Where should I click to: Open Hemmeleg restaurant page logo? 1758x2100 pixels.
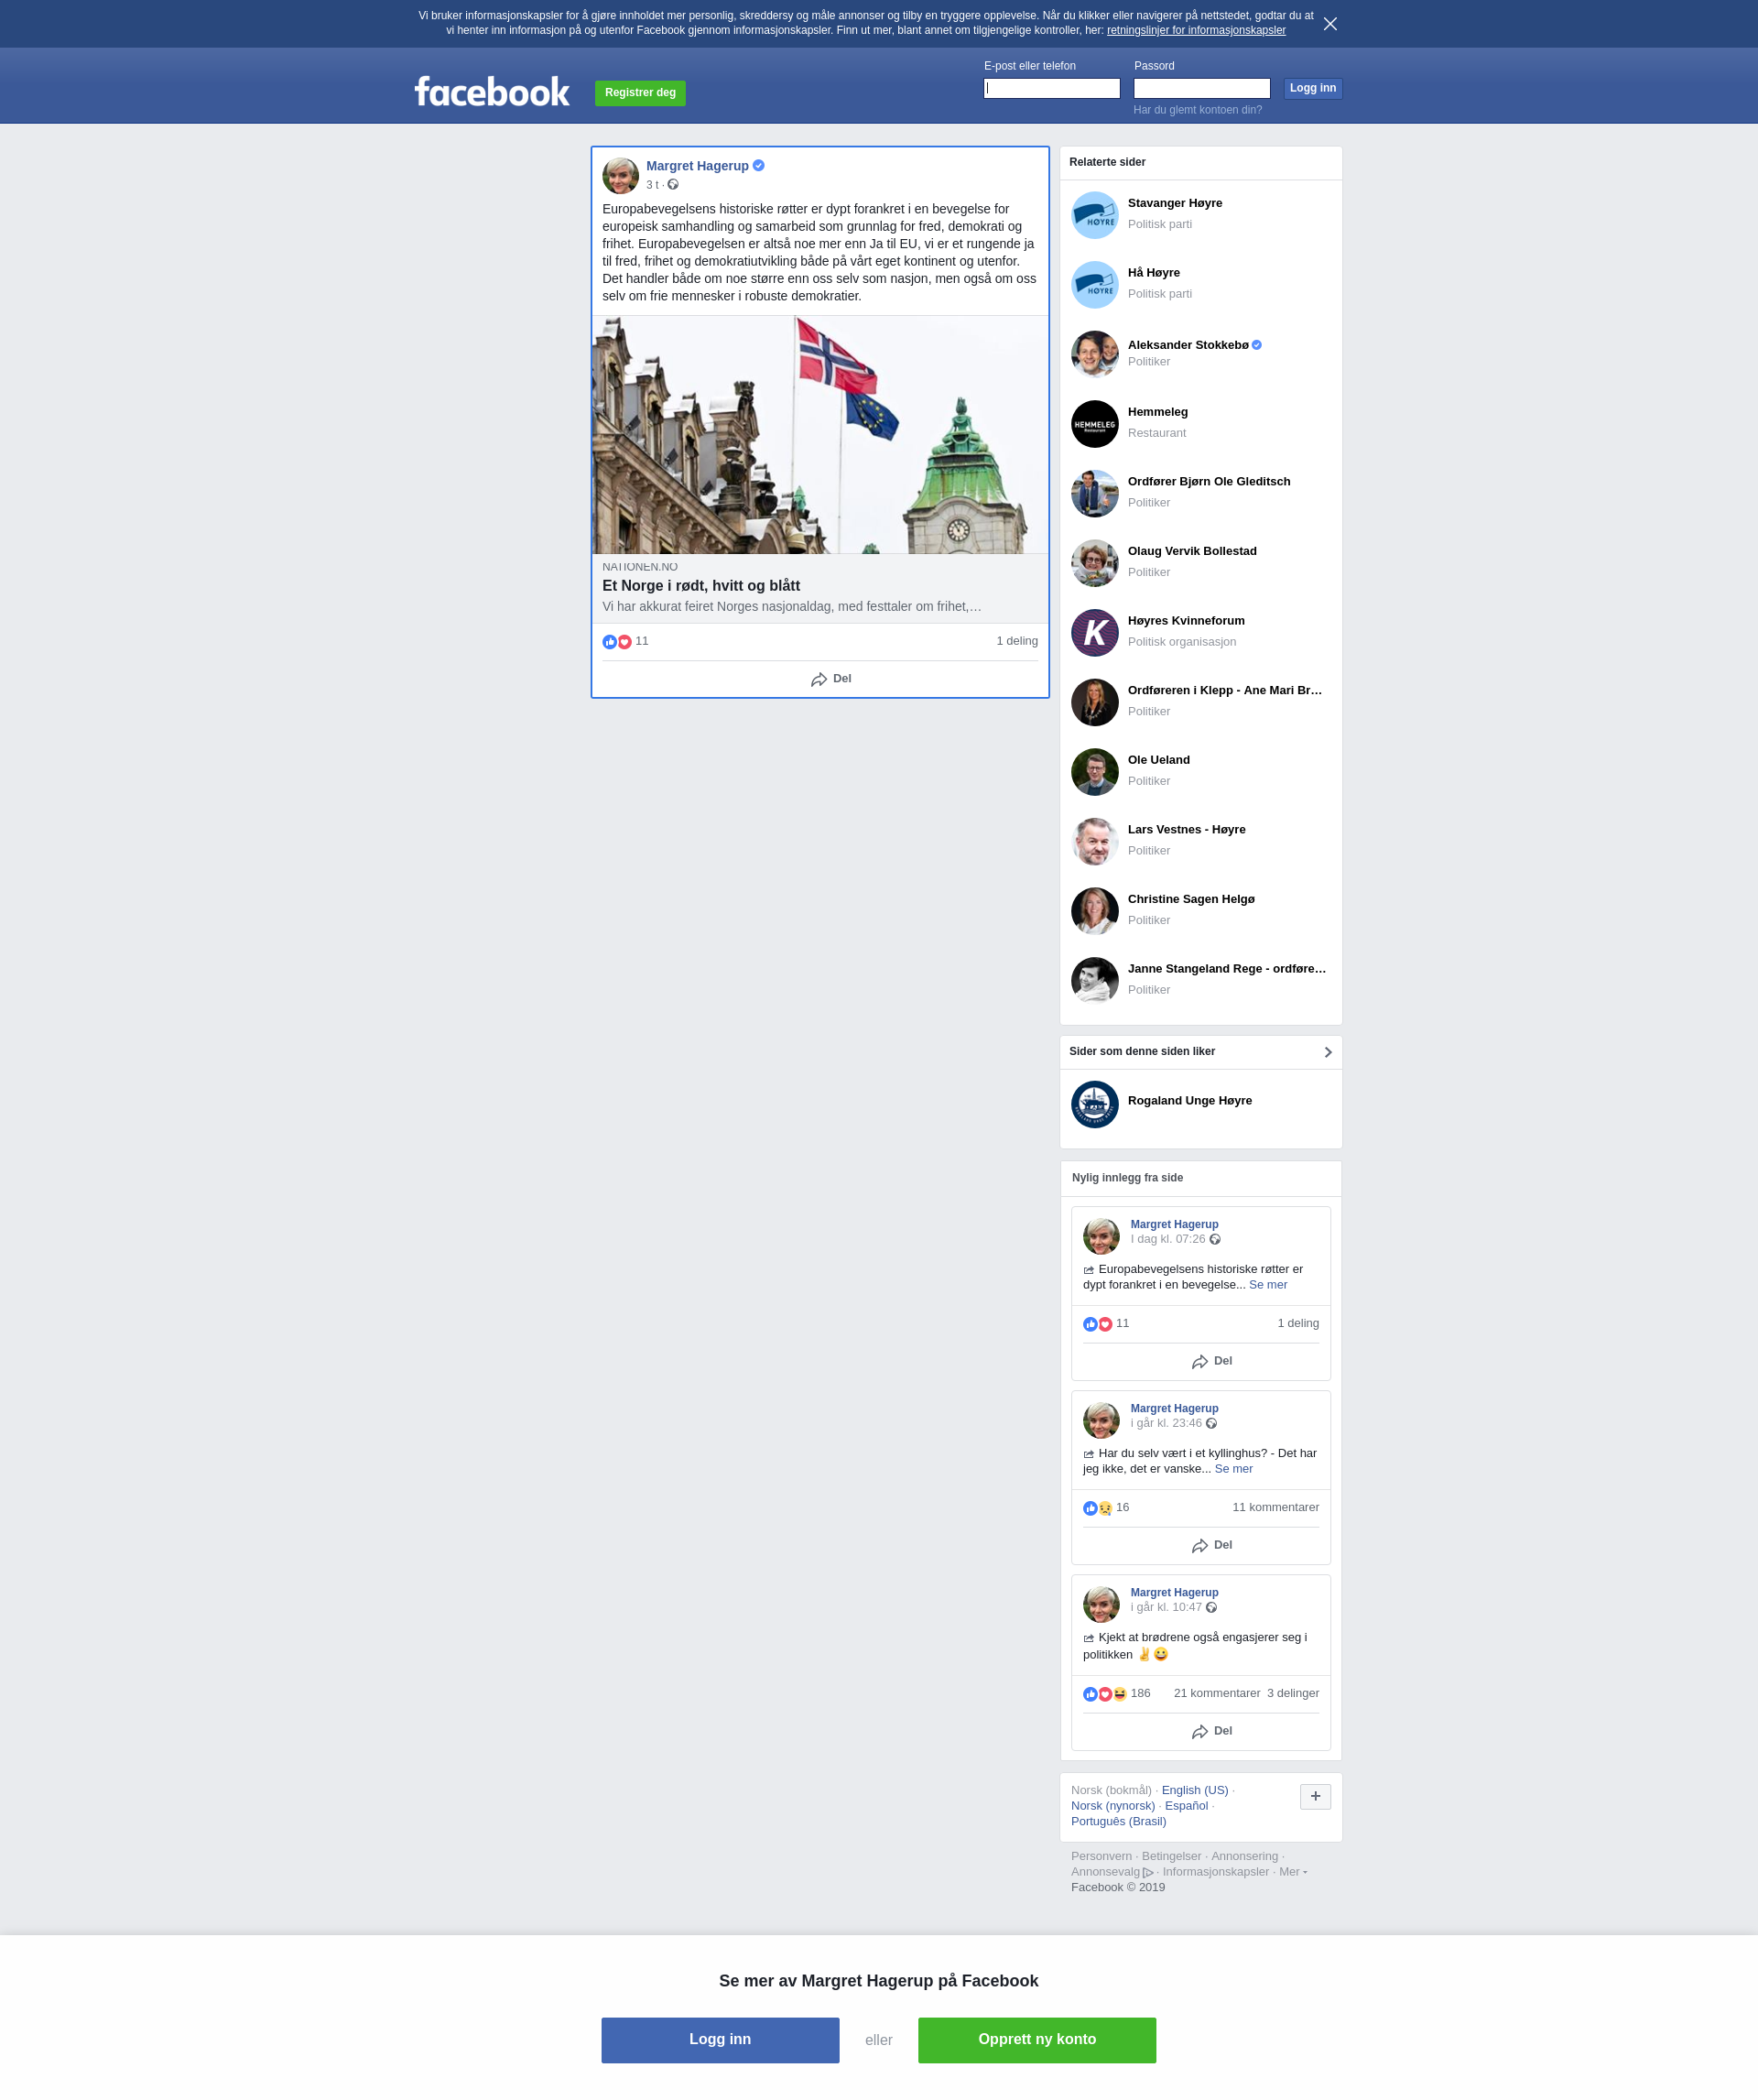[x=1095, y=424]
